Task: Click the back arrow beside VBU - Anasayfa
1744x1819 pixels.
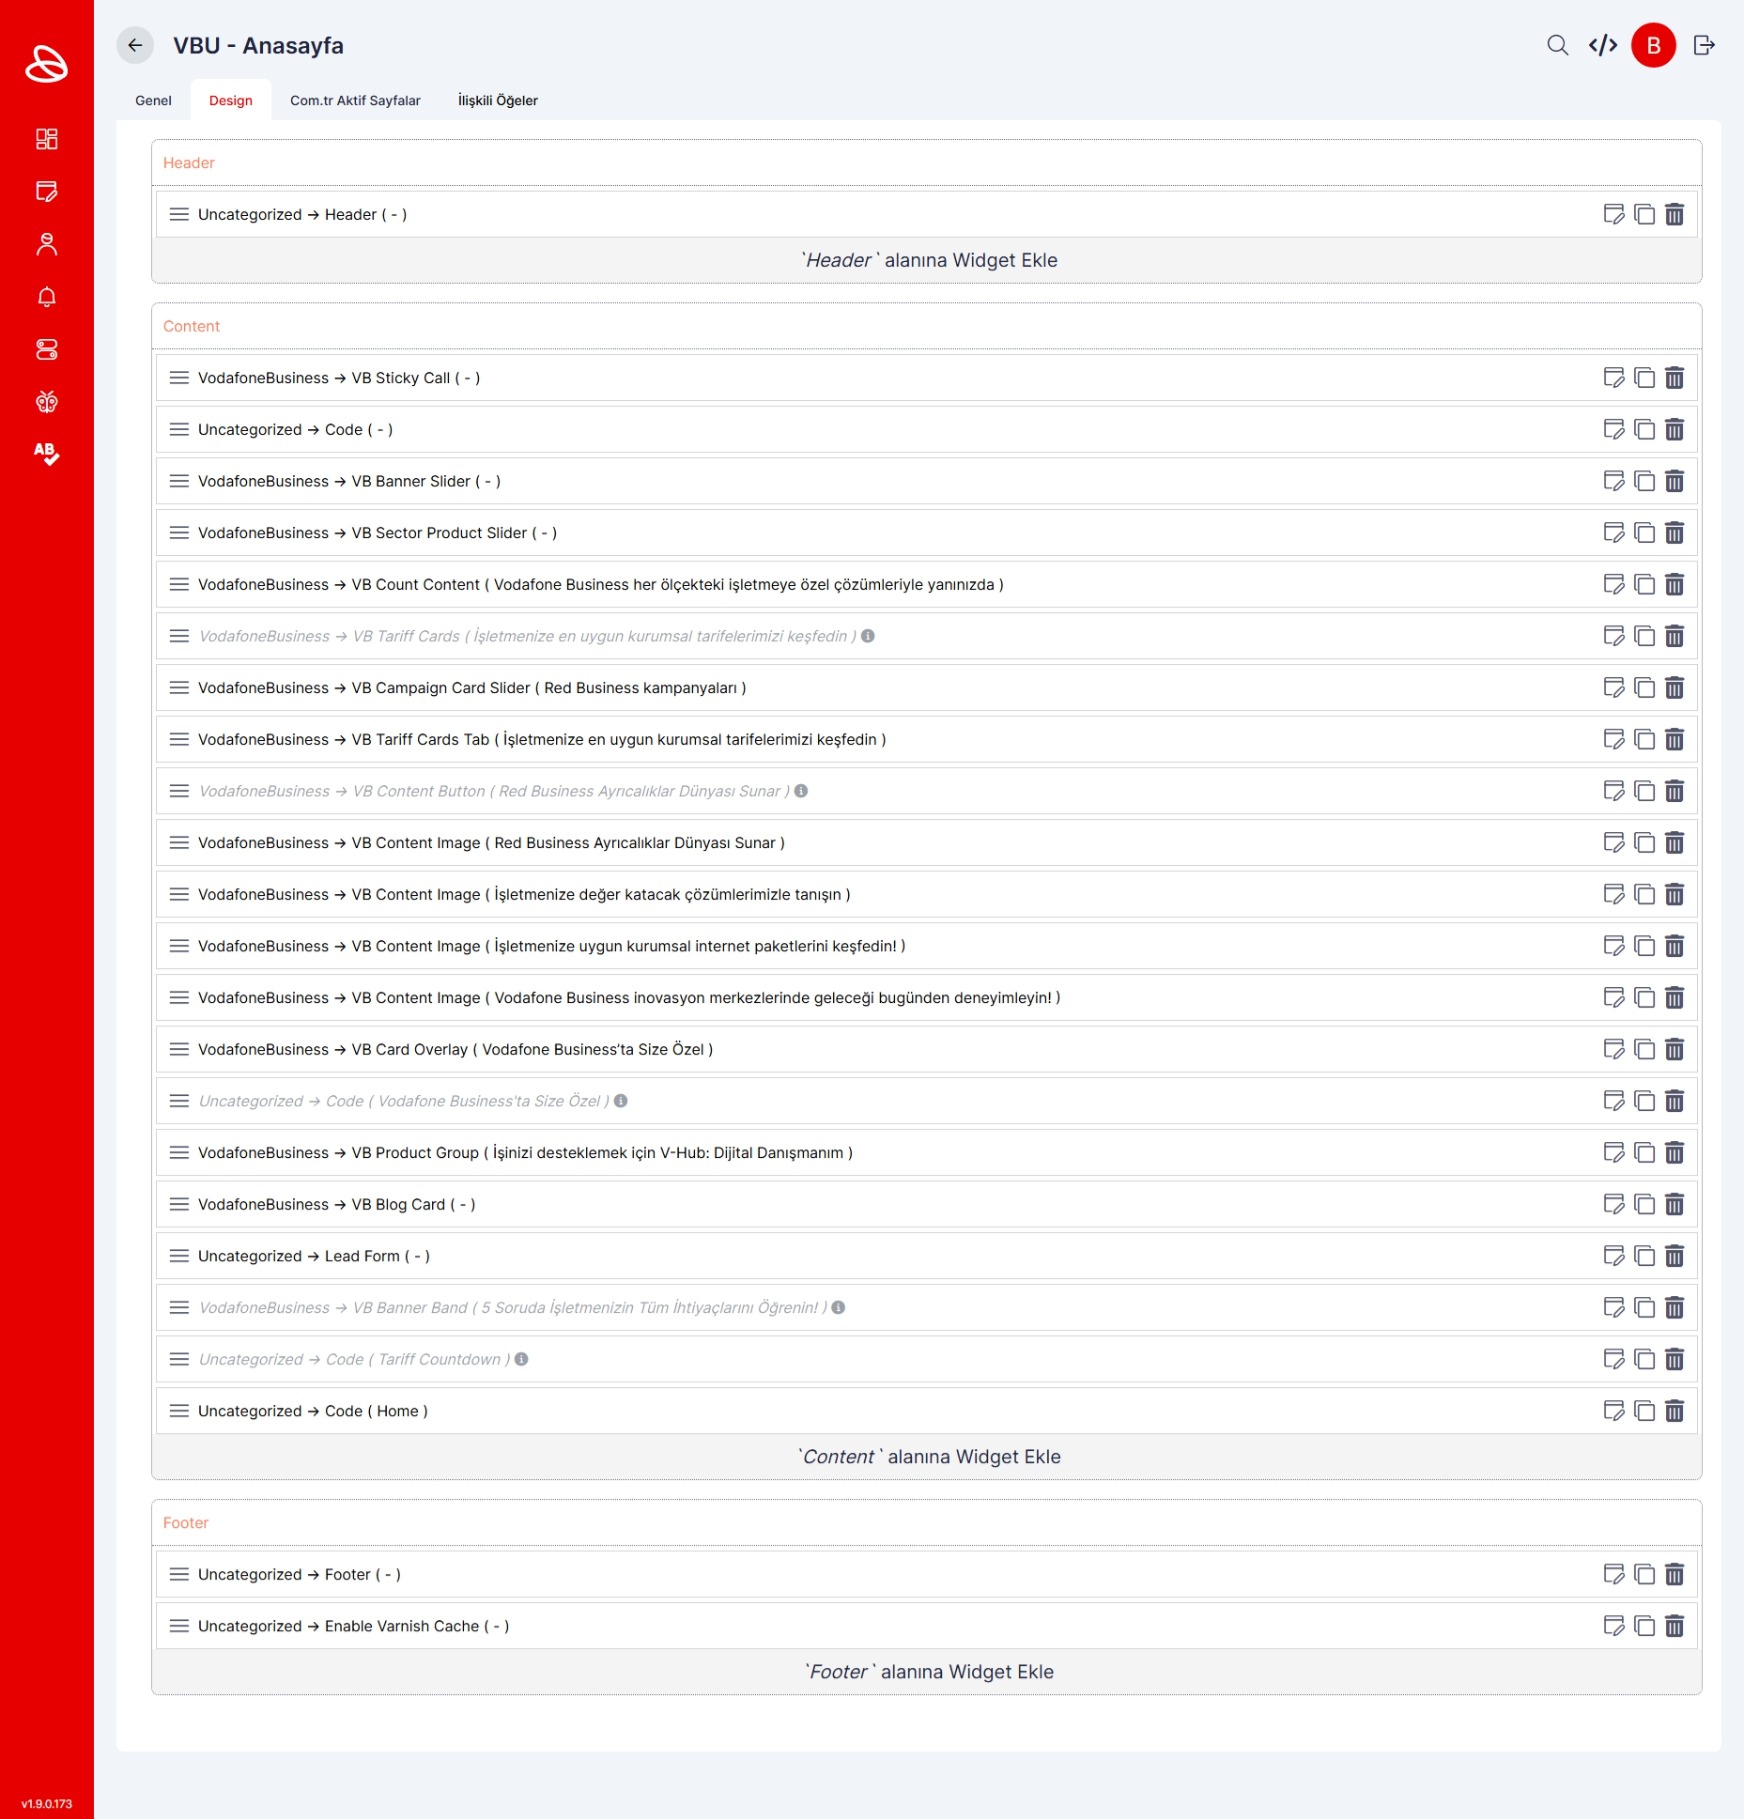Action: point(135,45)
